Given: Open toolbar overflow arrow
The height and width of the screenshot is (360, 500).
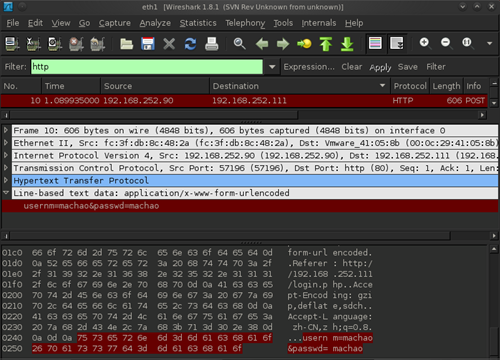Looking at the screenshot, I should pyautogui.click(x=490, y=43).
